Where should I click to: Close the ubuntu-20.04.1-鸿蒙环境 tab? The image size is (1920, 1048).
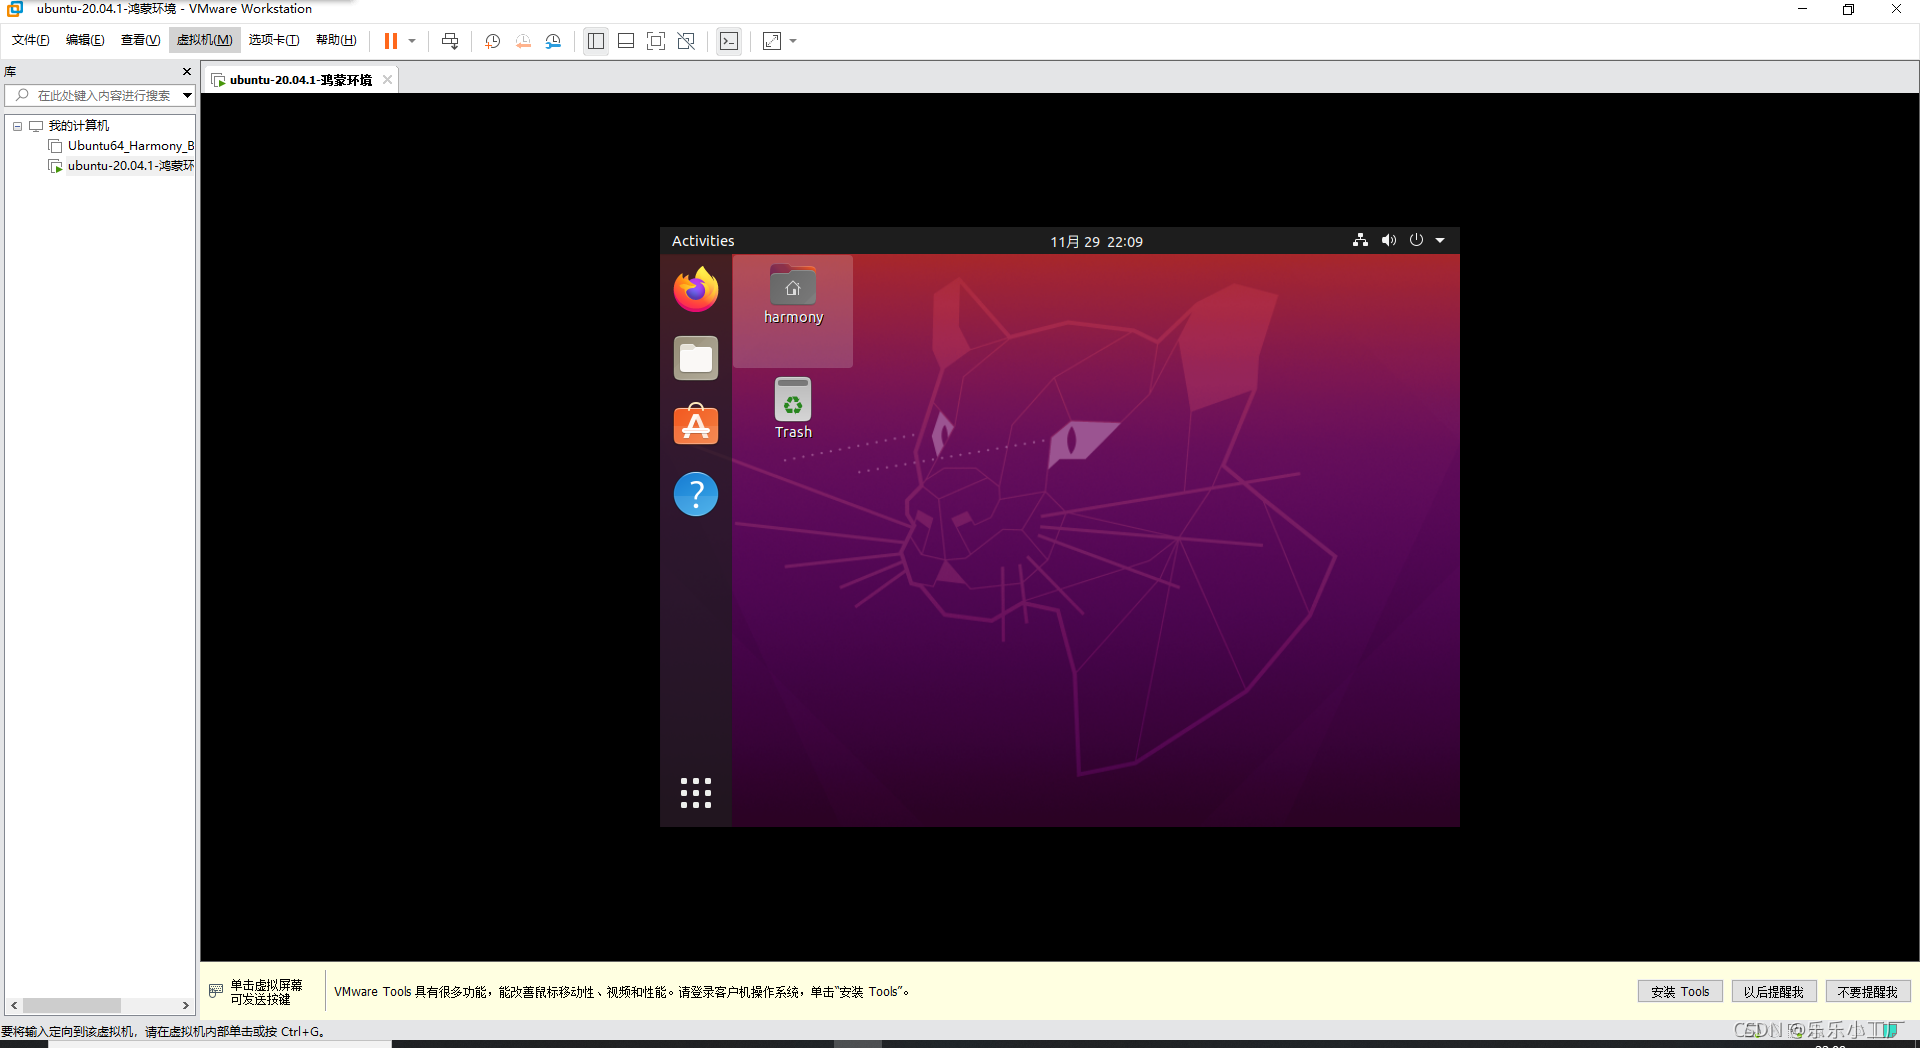[x=387, y=80]
